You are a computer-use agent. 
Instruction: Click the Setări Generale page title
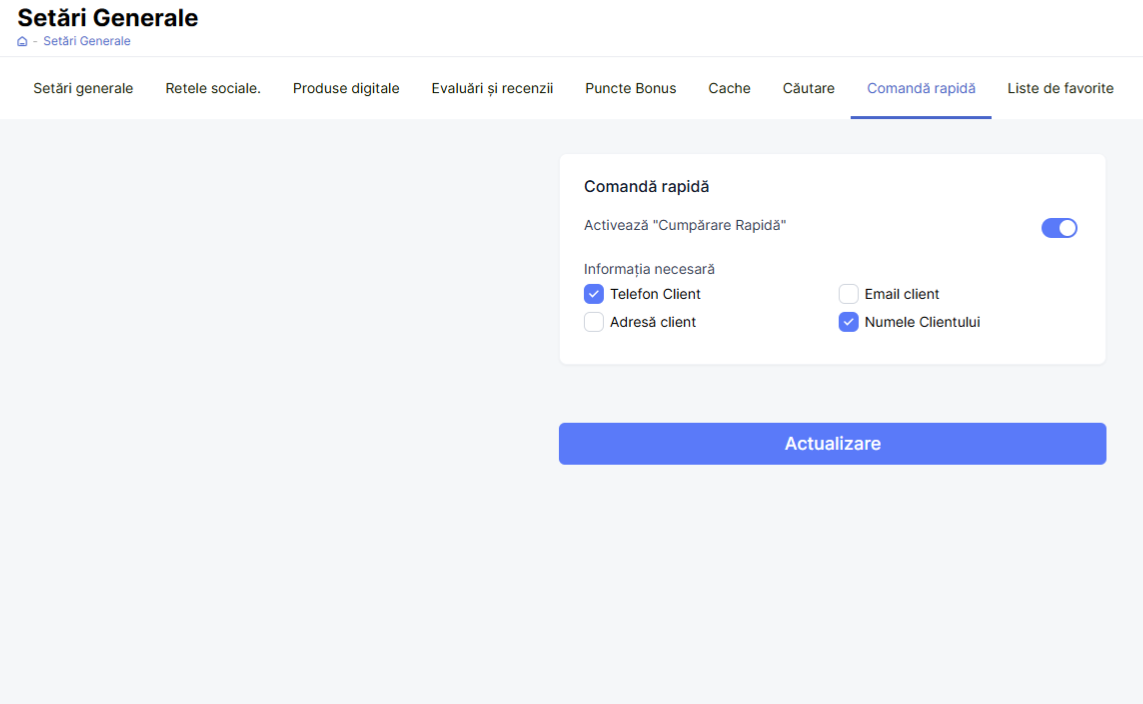(108, 18)
